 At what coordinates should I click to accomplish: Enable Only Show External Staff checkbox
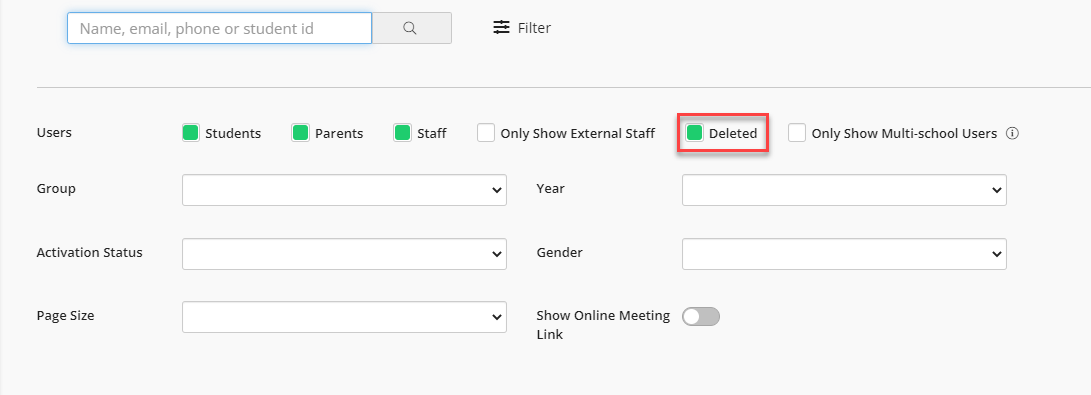[x=486, y=133]
